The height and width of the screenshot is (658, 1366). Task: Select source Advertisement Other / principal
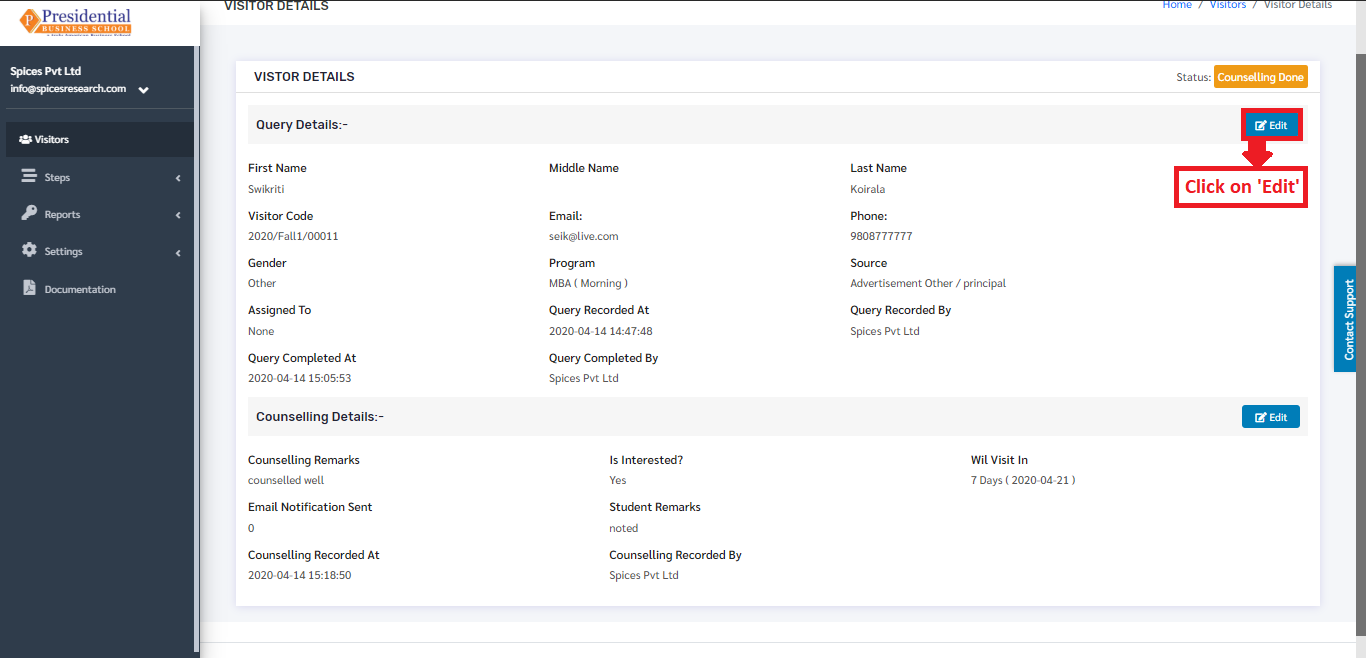tap(928, 283)
